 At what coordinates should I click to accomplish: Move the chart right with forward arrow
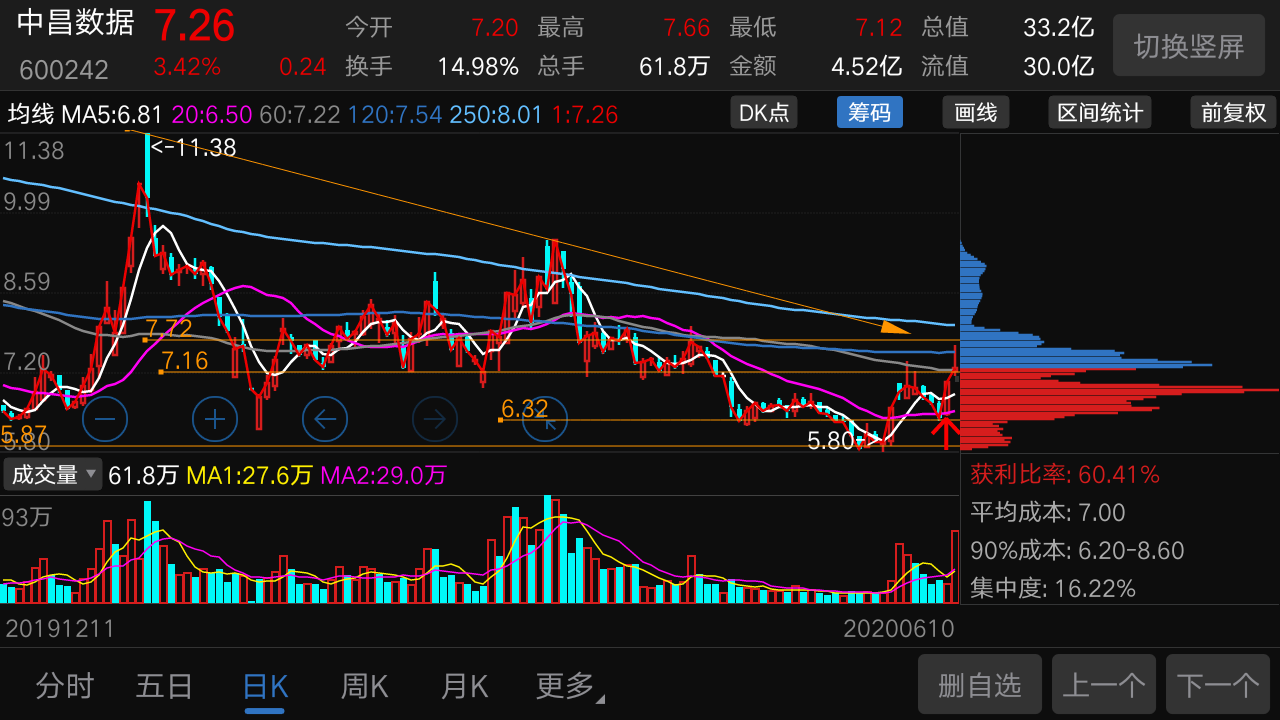[x=434, y=419]
